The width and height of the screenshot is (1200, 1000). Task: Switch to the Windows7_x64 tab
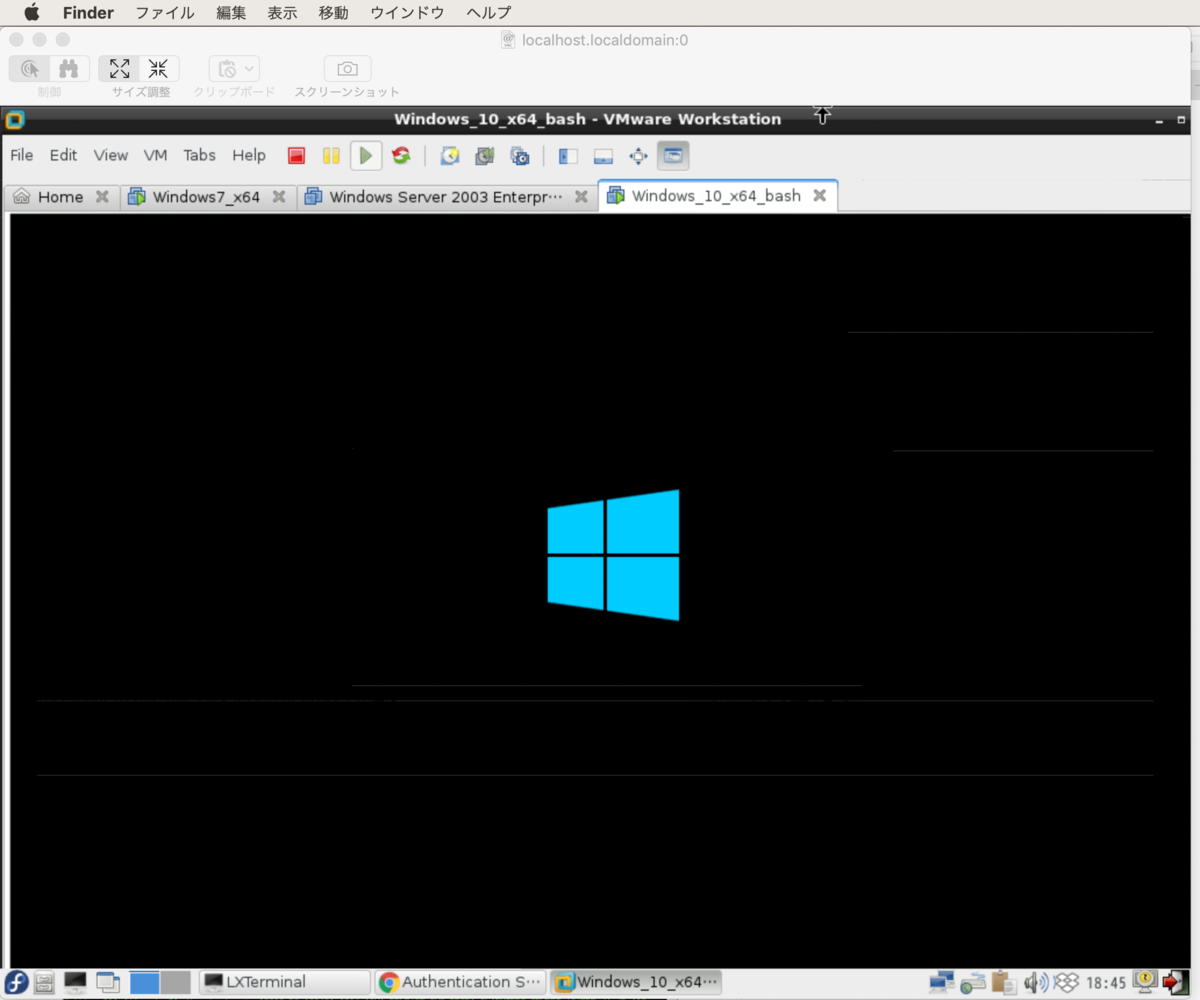click(x=206, y=197)
